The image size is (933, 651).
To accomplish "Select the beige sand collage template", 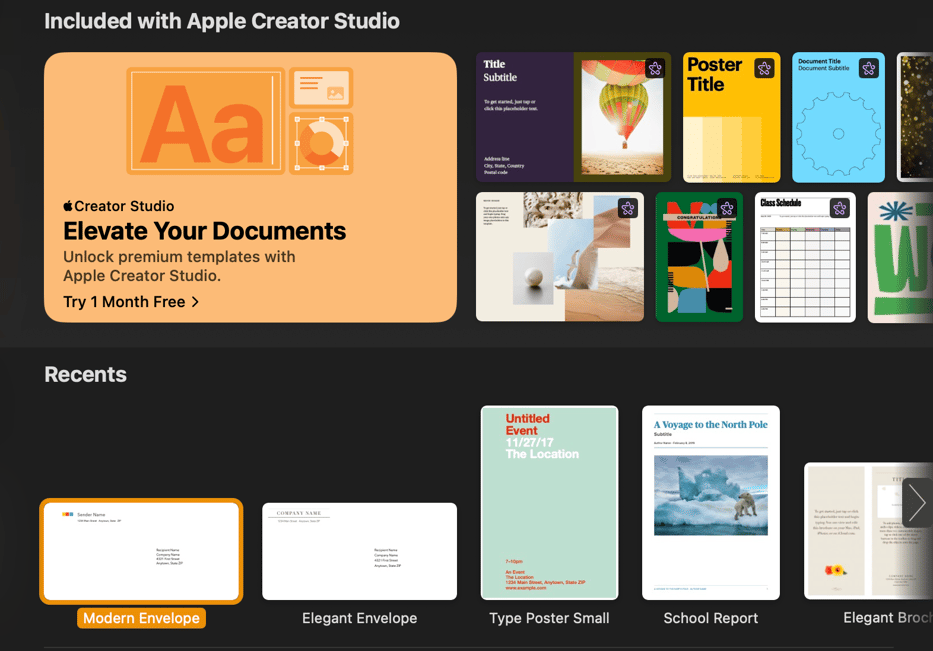I will (560, 256).
